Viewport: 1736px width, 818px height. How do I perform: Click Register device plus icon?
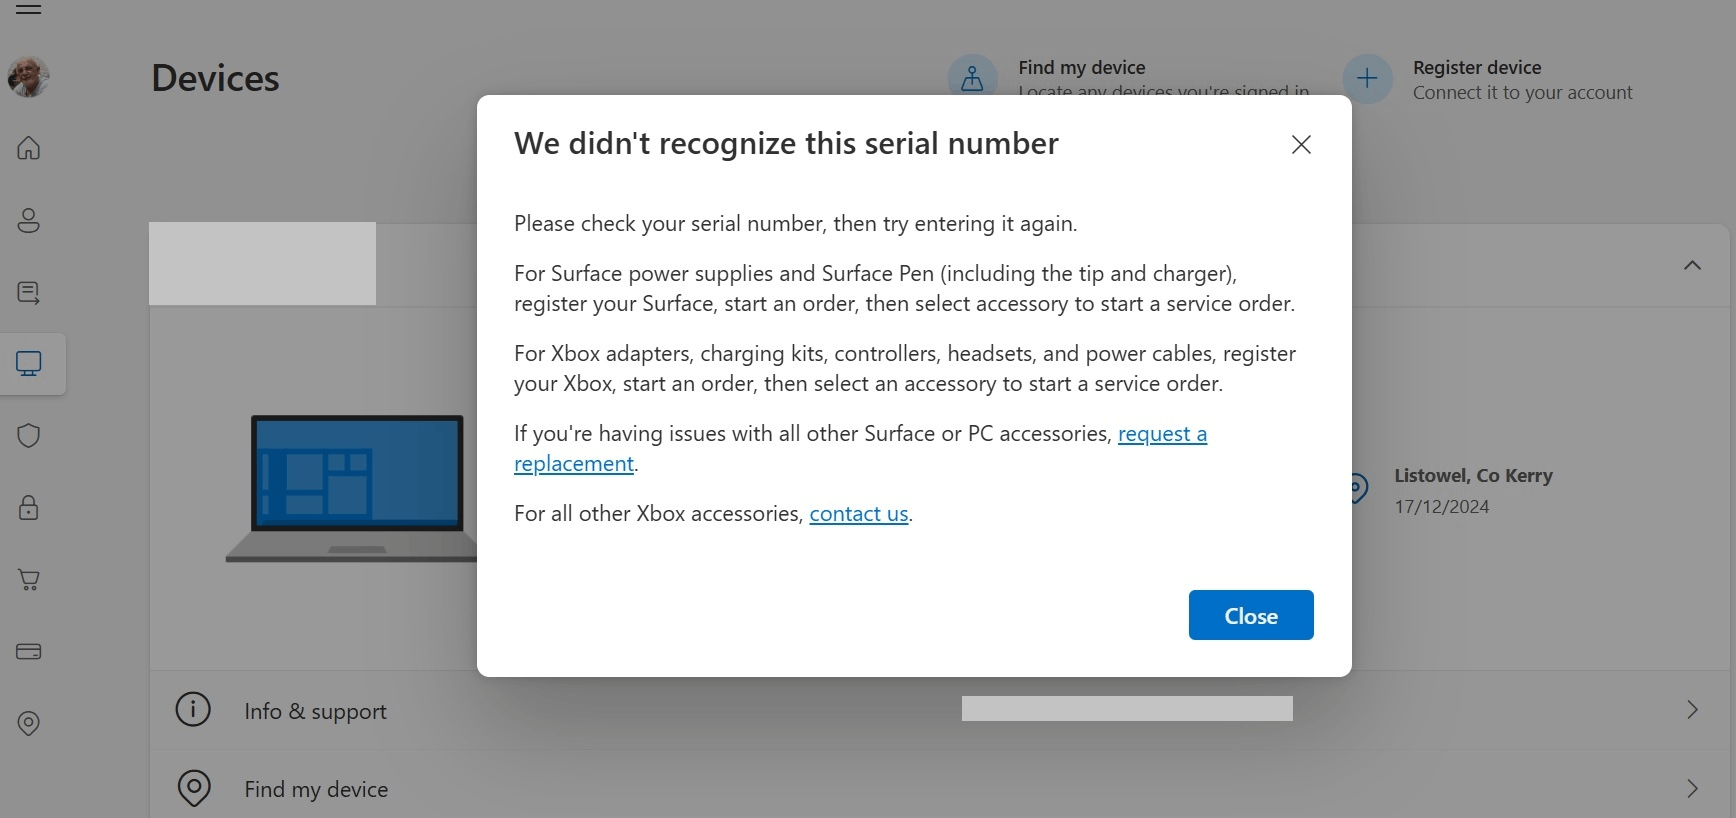point(1367,79)
